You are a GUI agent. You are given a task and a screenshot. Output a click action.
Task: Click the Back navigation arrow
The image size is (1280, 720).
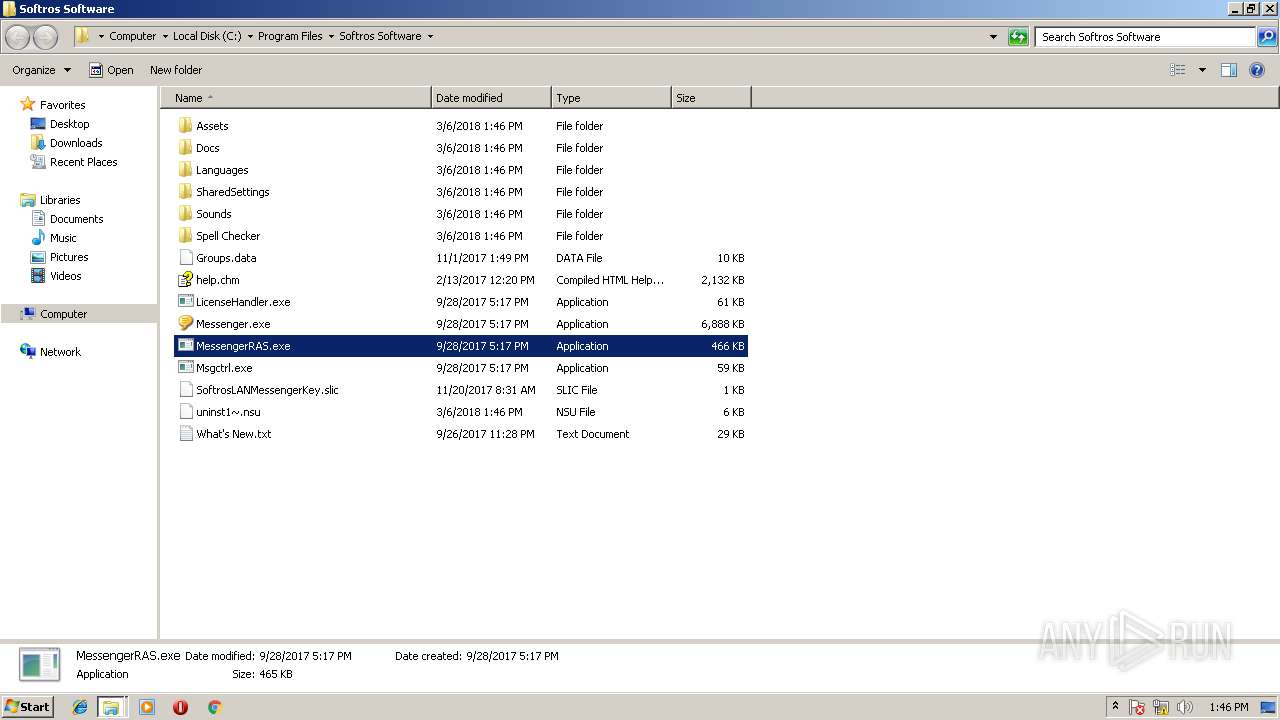click(18, 37)
